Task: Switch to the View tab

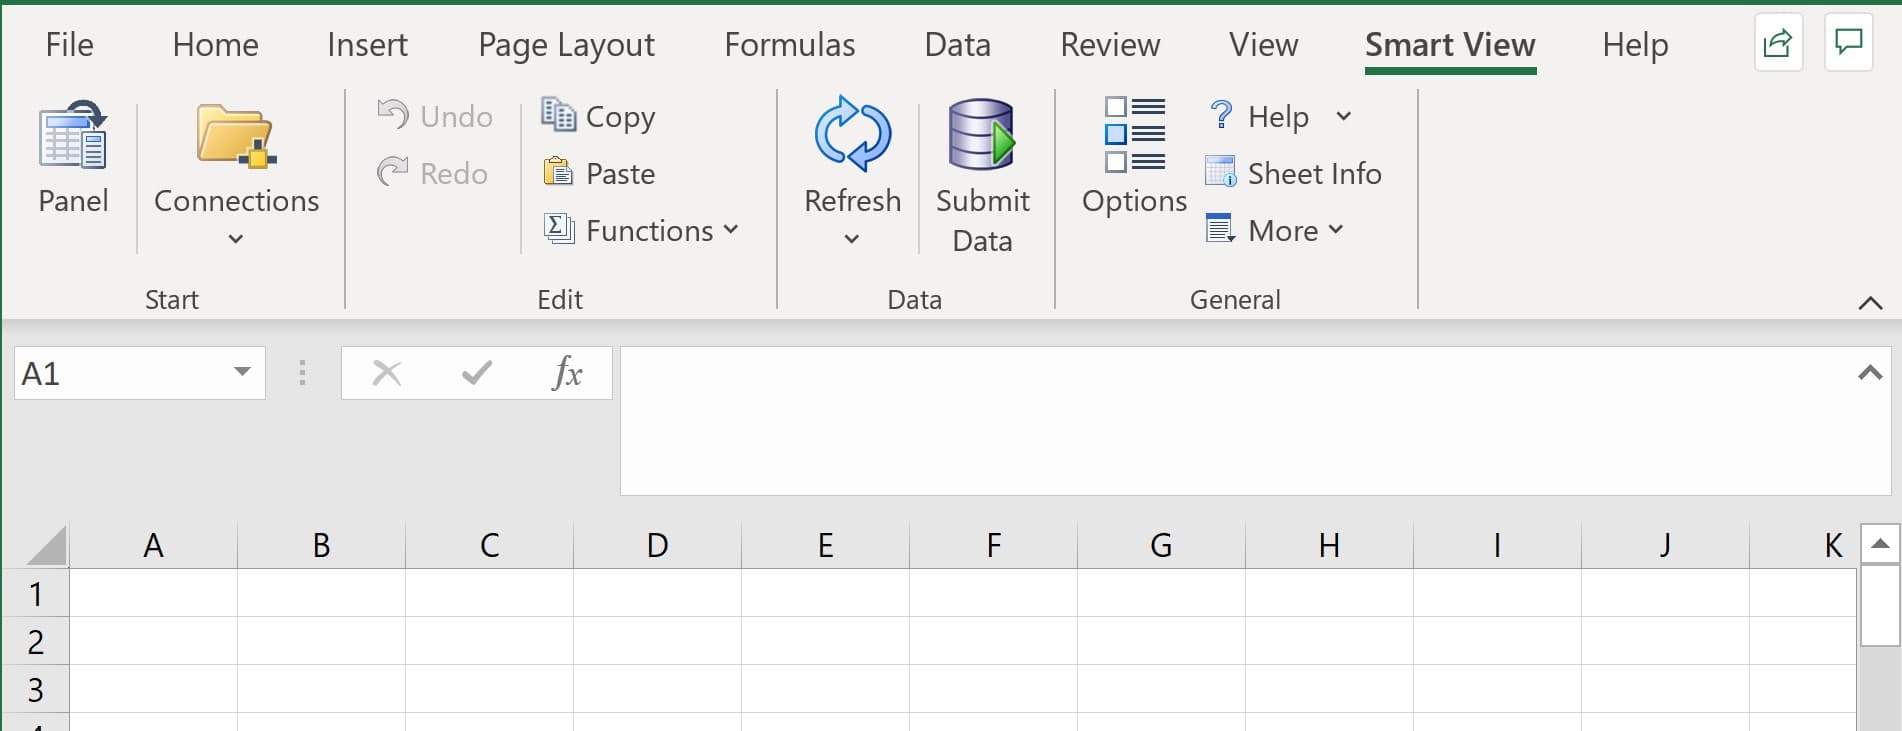Action: tap(1263, 44)
